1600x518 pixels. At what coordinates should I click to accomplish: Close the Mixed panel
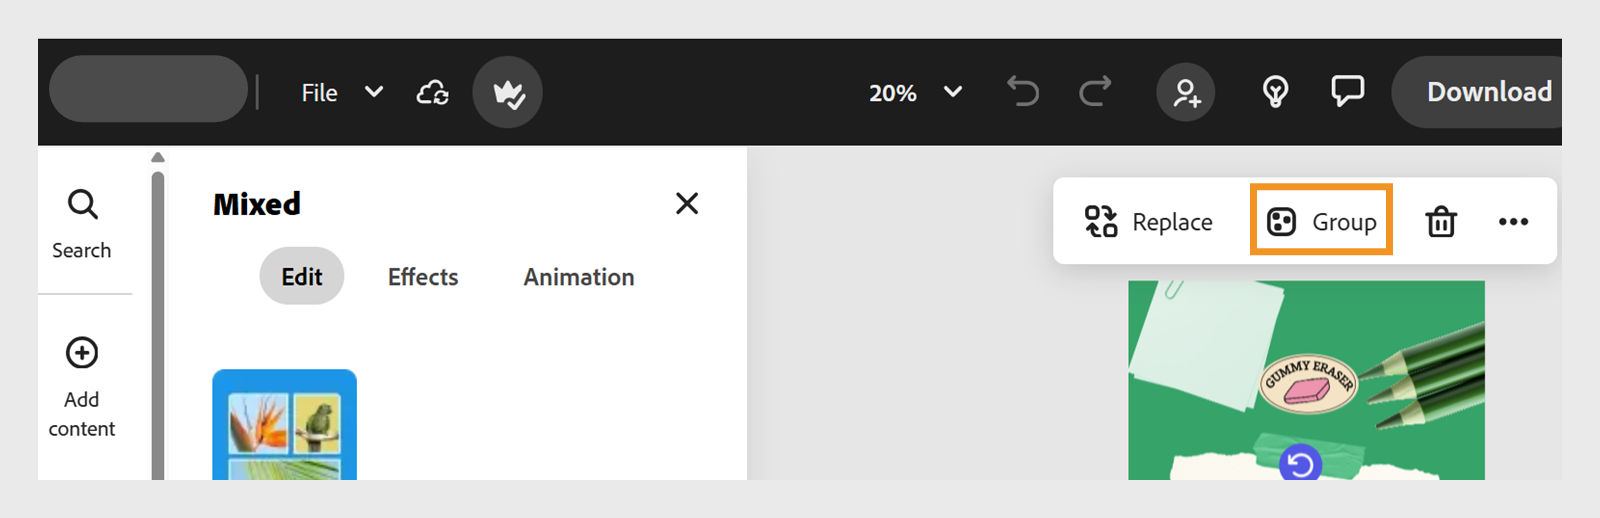(687, 204)
